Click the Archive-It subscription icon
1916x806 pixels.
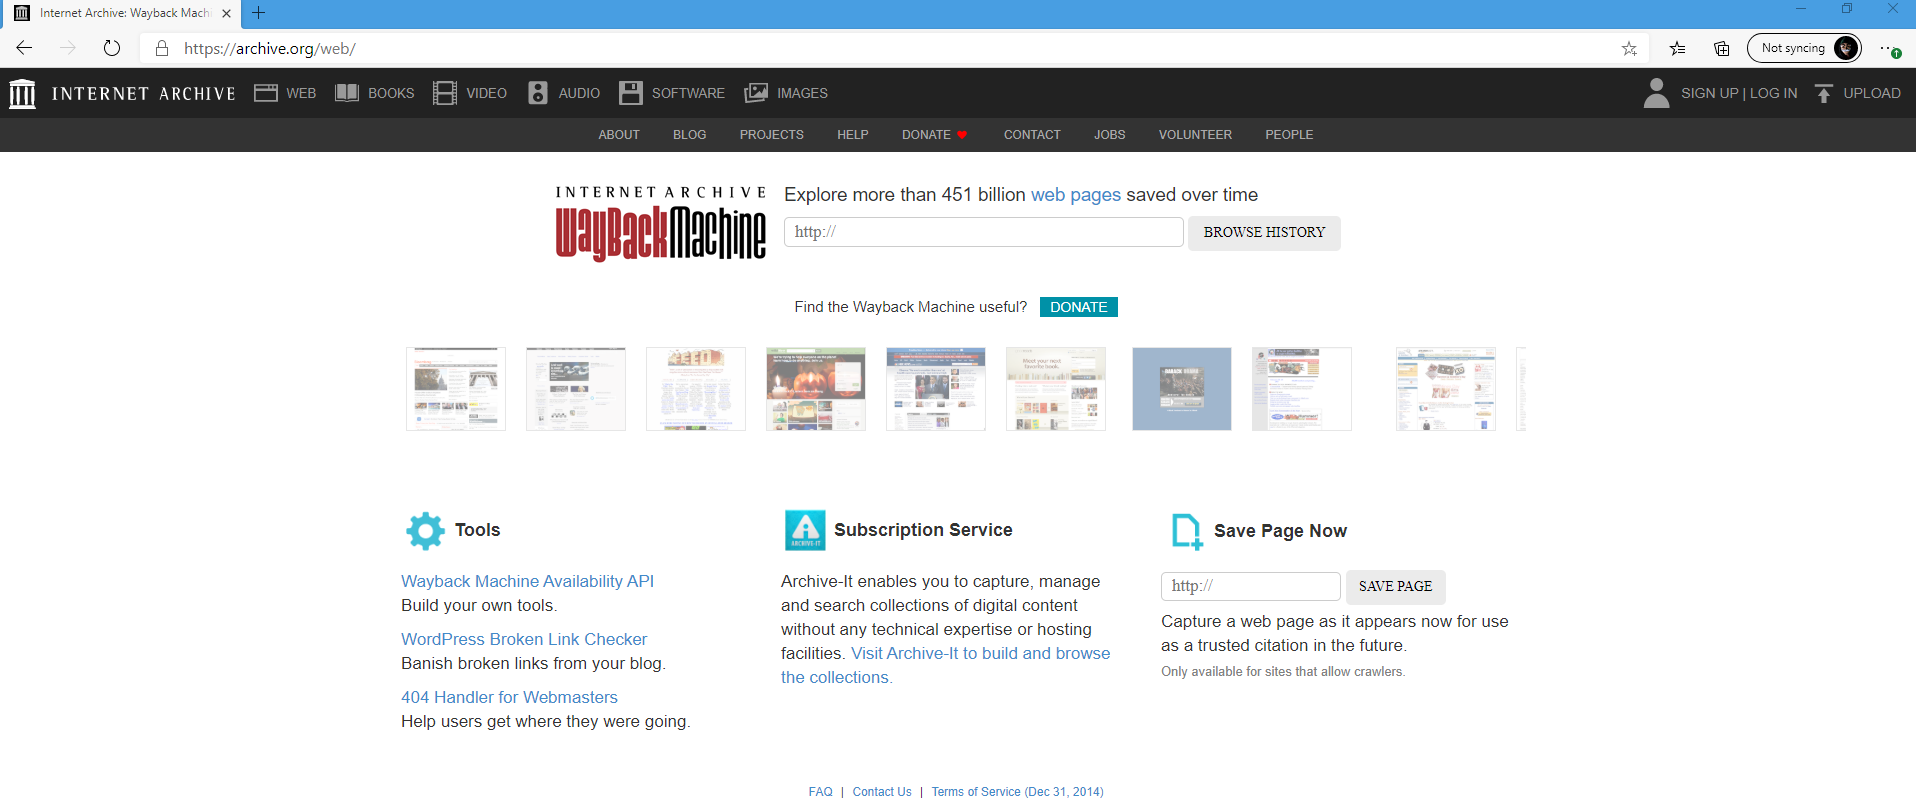pyautogui.click(x=805, y=531)
